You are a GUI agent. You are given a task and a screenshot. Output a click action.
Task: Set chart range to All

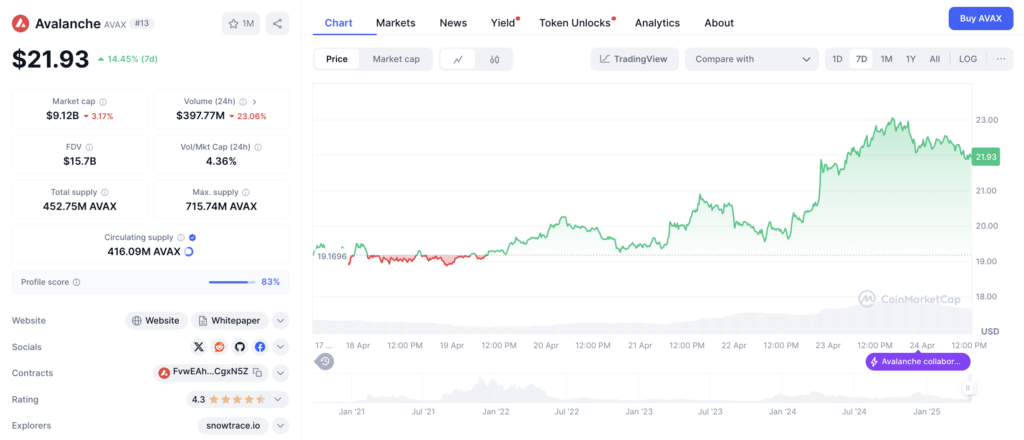point(935,59)
